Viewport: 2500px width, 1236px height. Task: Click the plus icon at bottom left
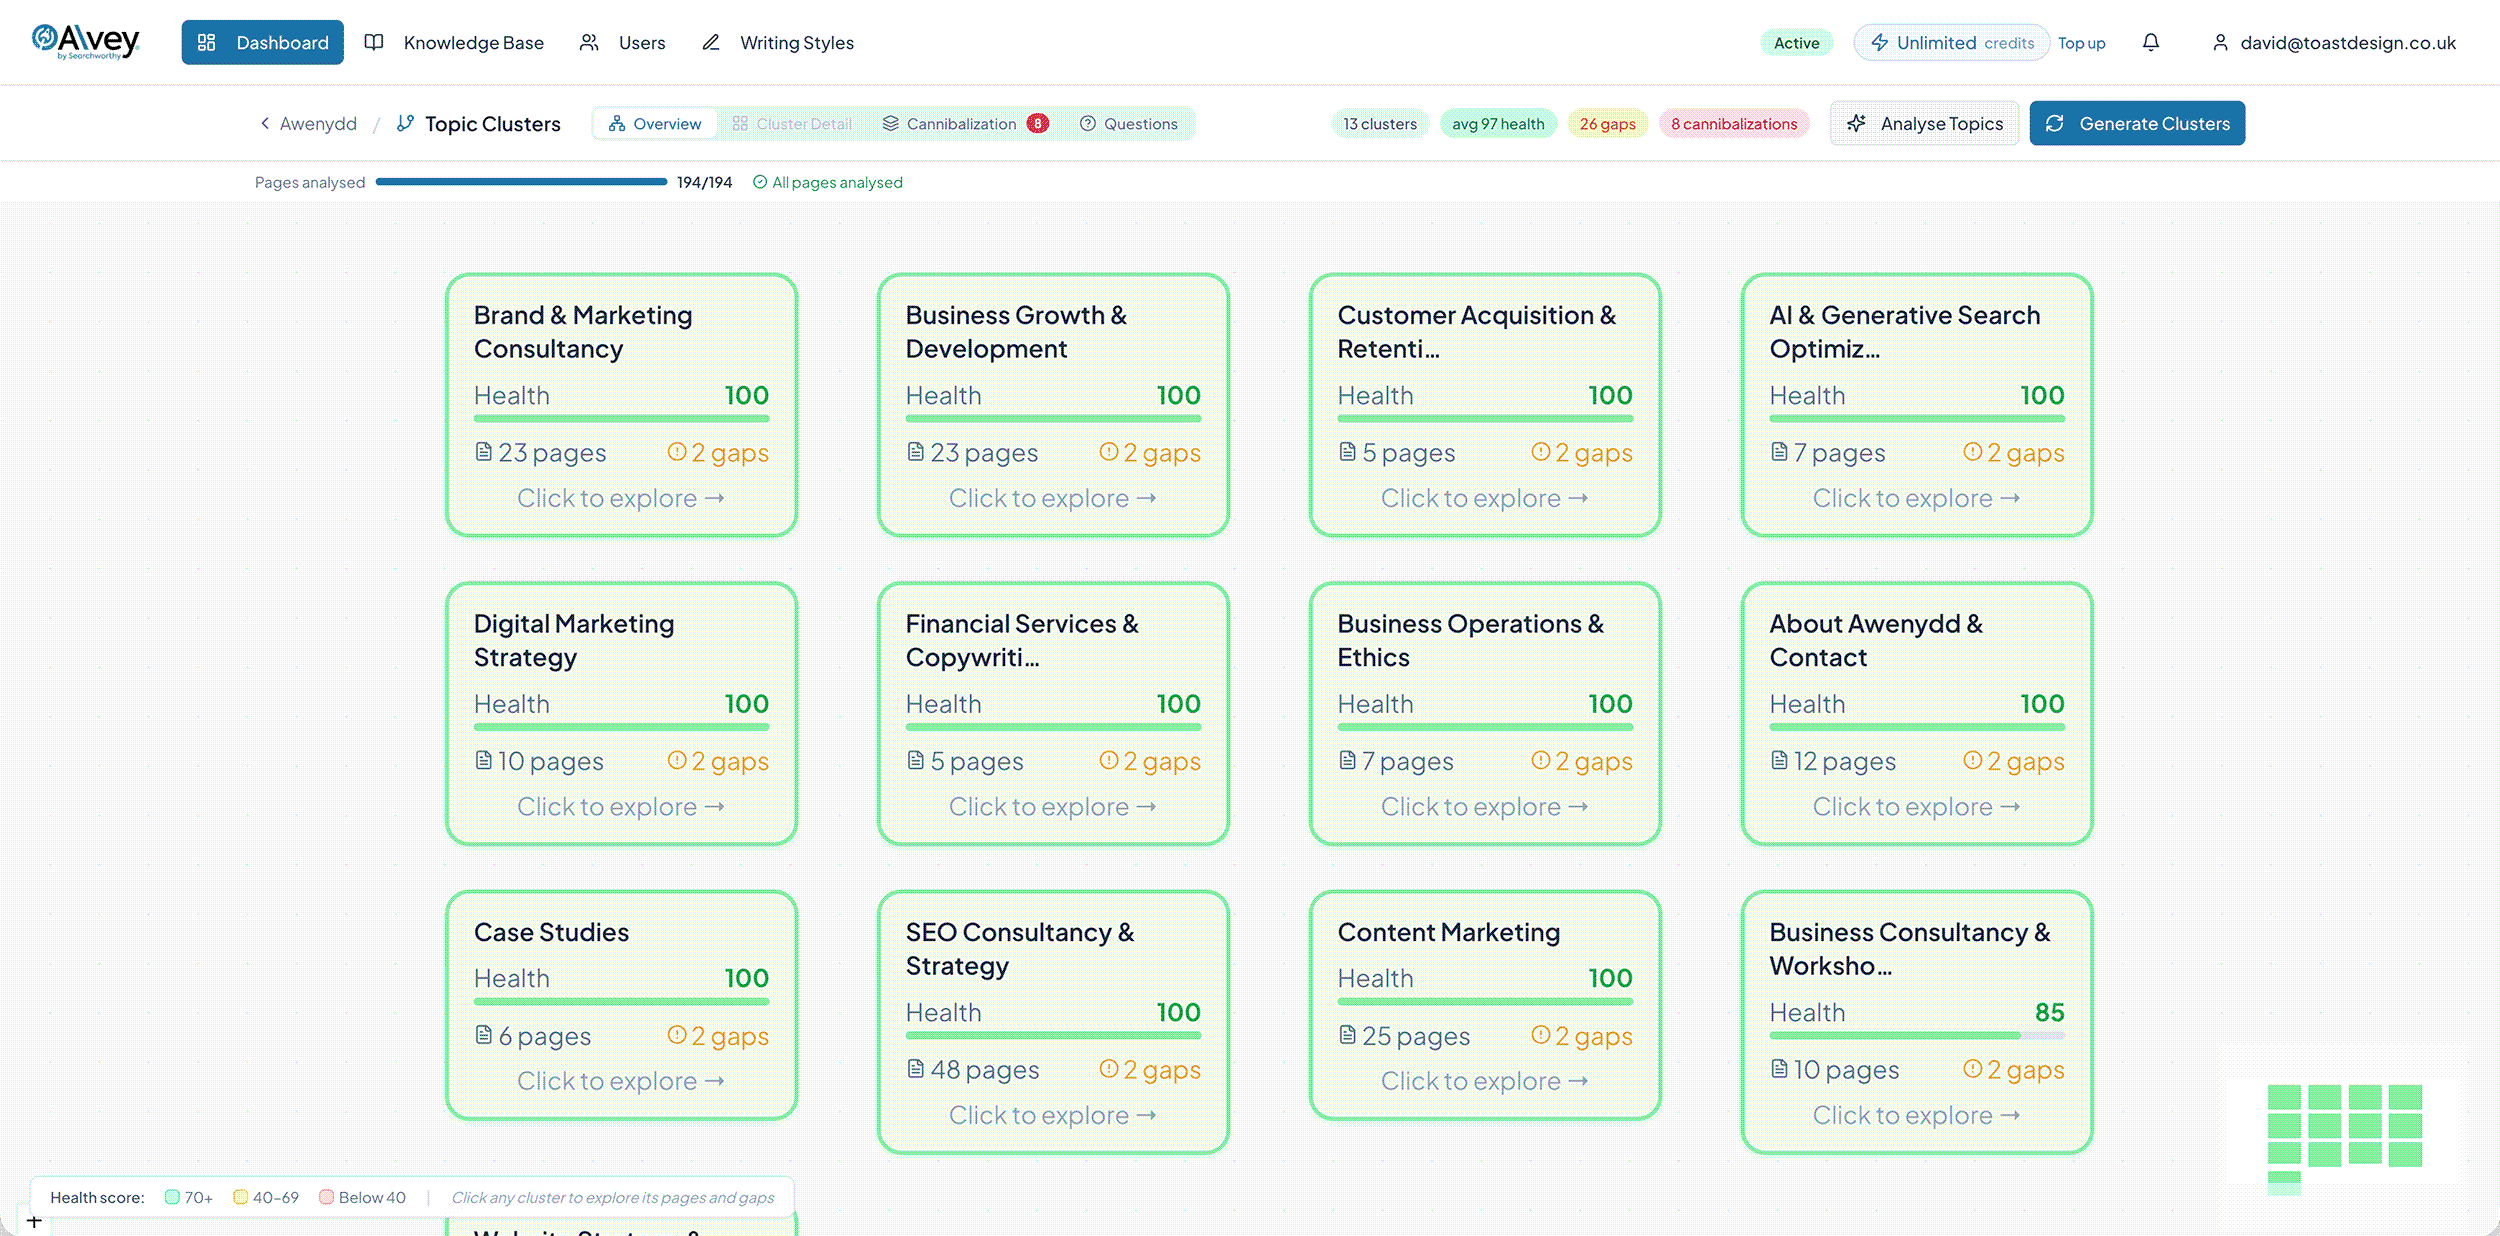tap(34, 1221)
